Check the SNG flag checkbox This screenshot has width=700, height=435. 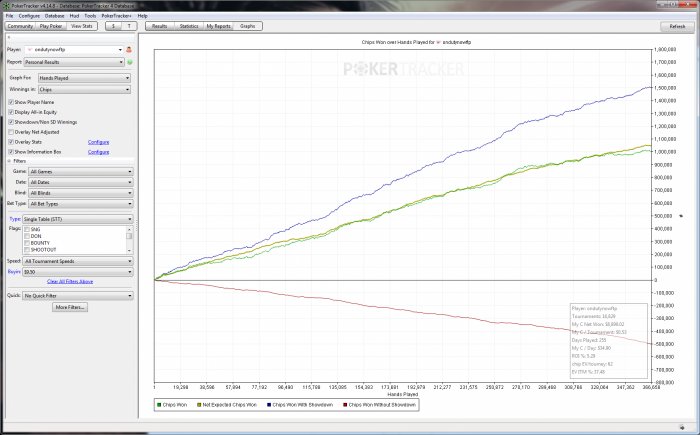[27, 230]
